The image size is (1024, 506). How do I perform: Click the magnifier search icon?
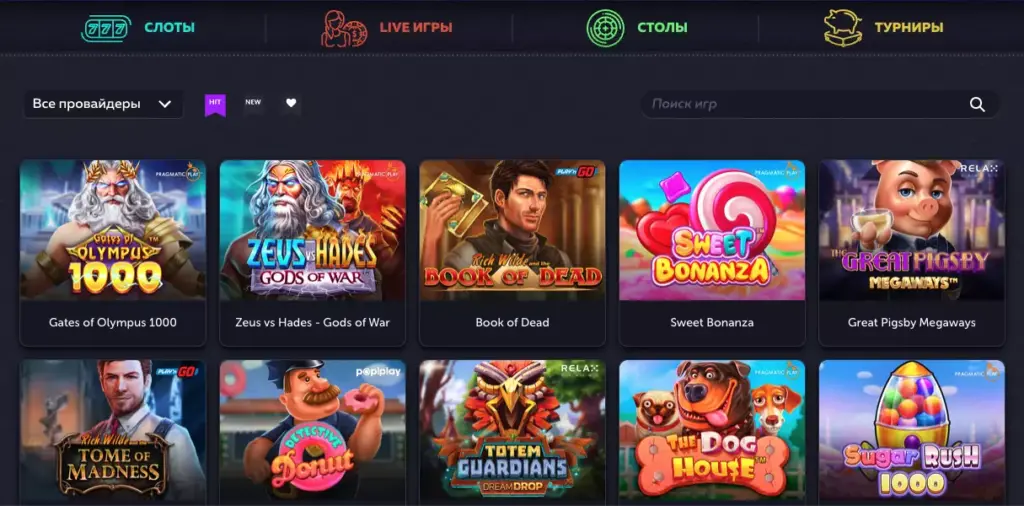[977, 104]
